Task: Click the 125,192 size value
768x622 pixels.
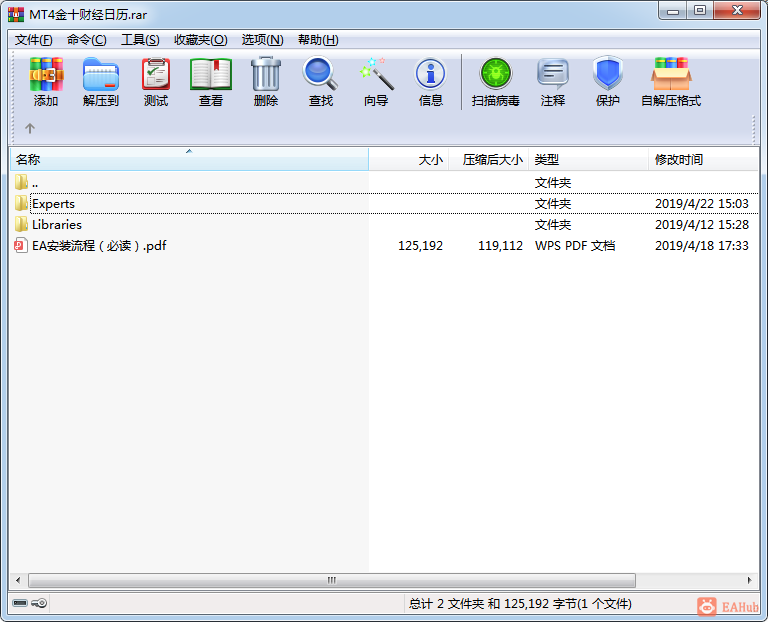Action: pos(420,246)
